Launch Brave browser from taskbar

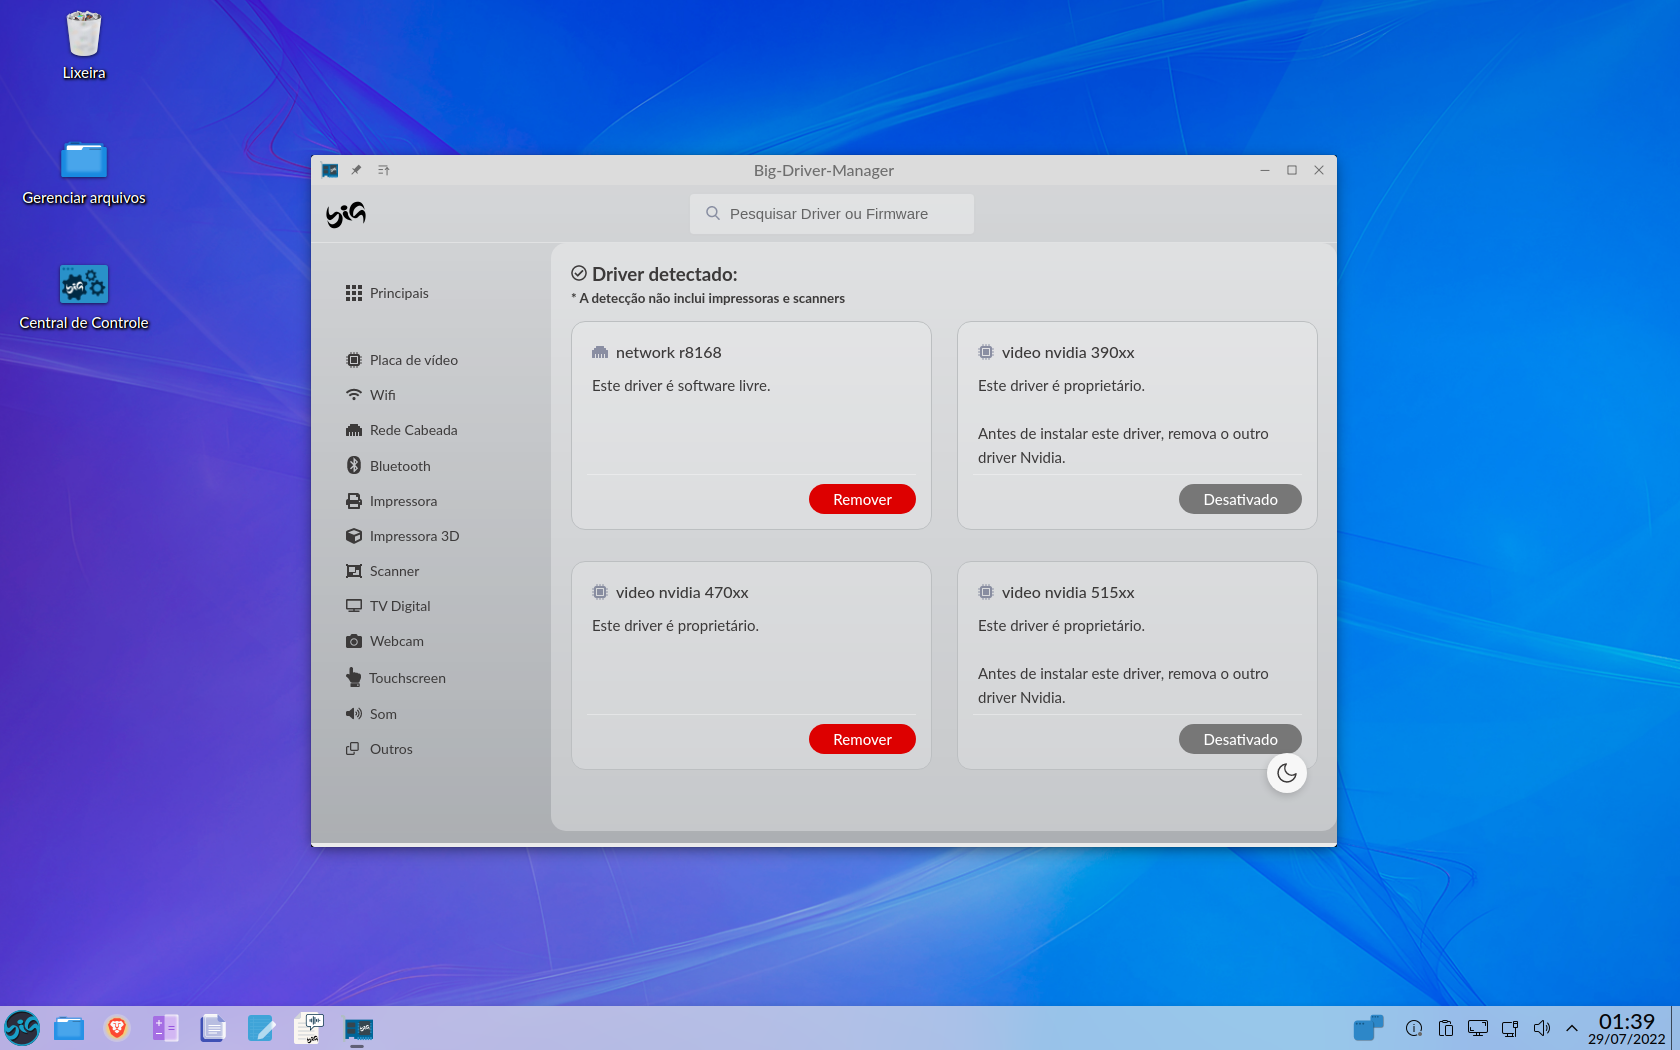pos(117,1028)
